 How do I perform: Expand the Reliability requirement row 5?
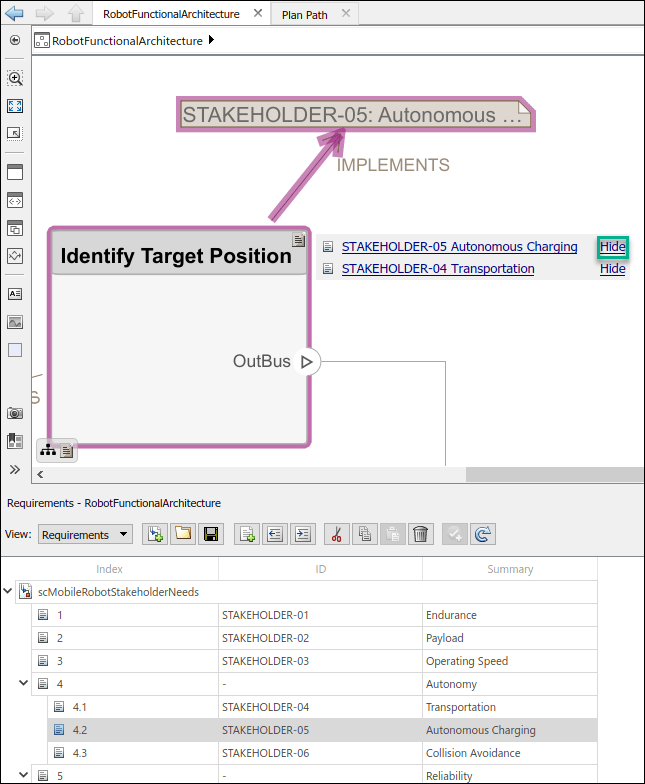(x=23, y=775)
